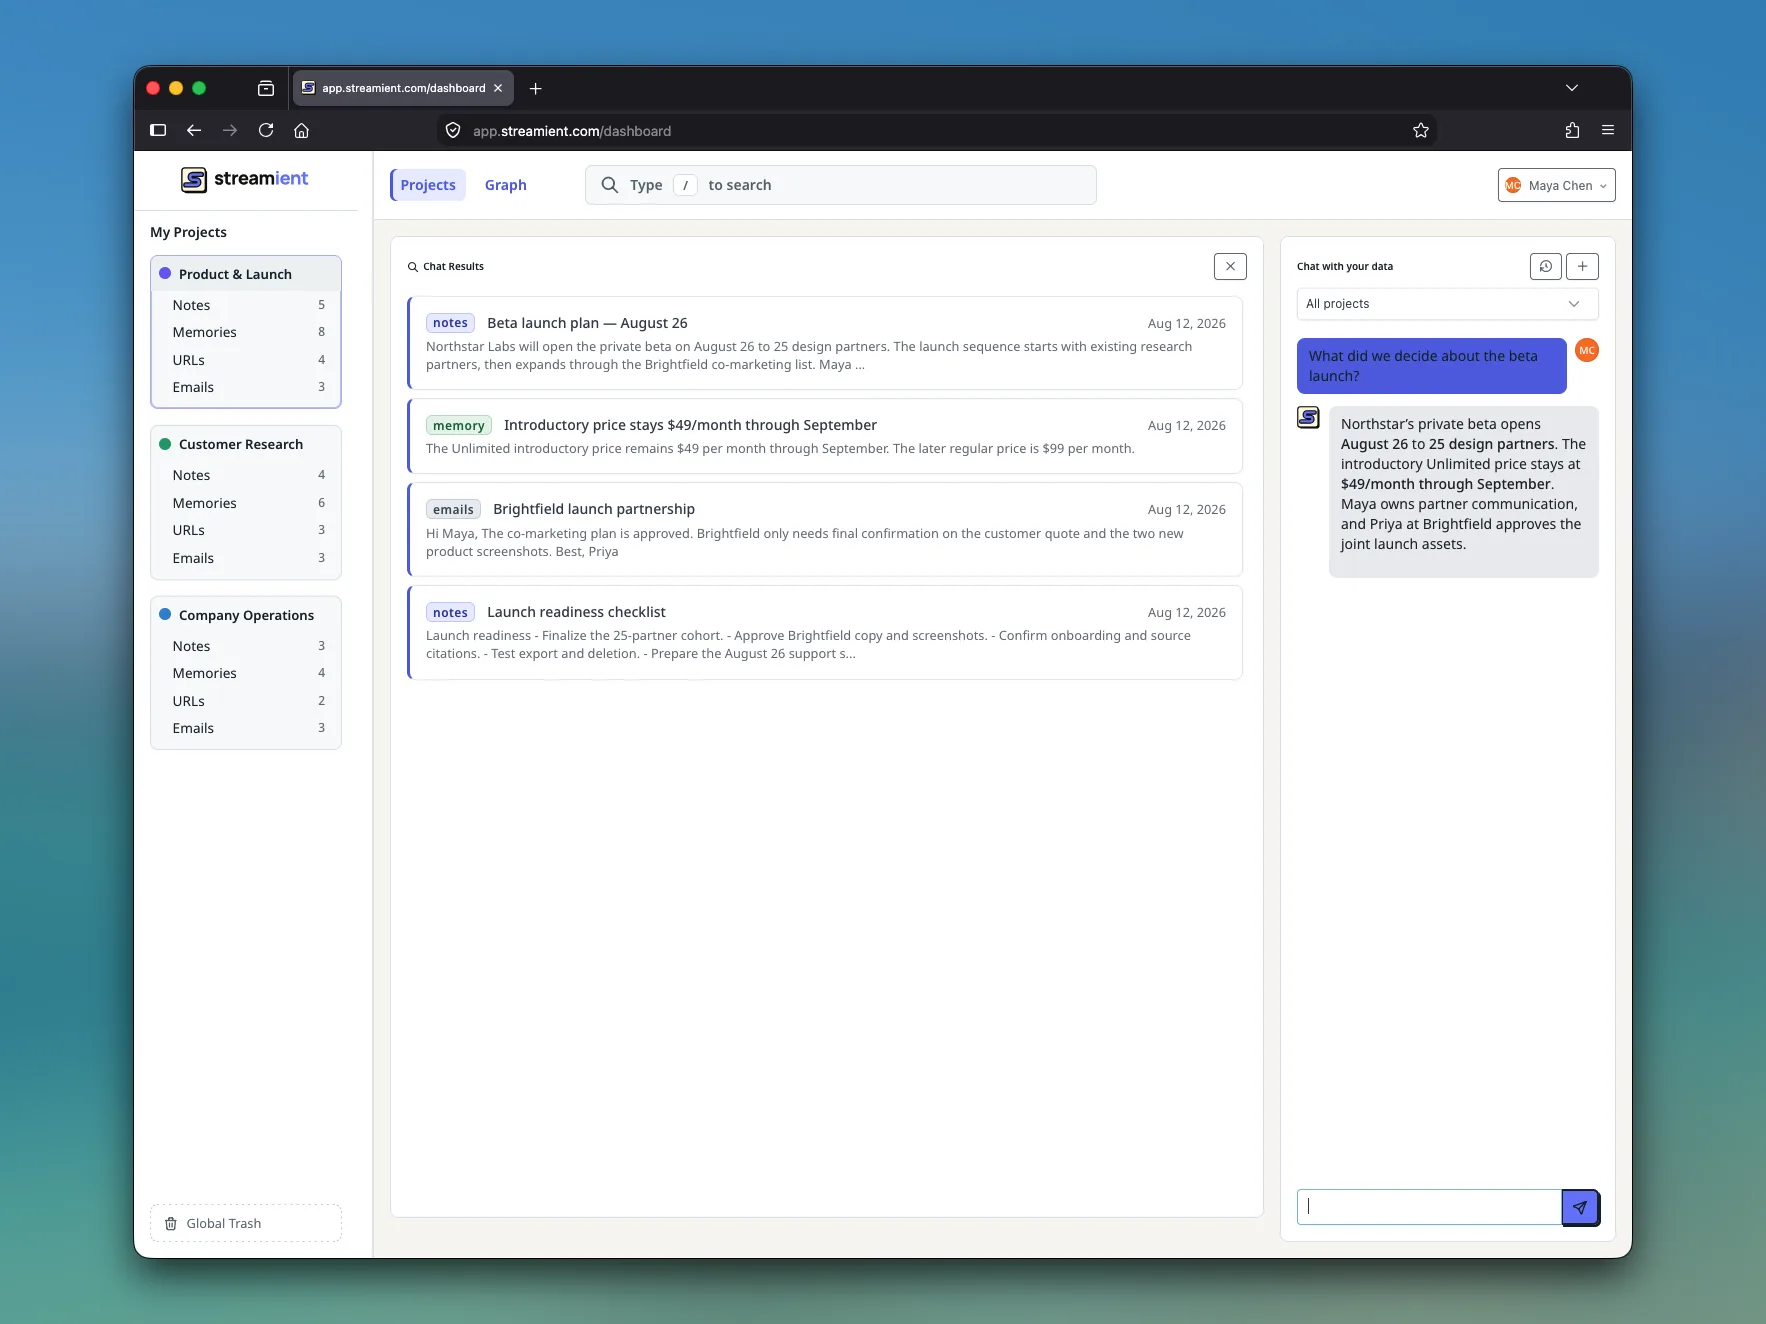
Task: Switch to the Projects tab
Action: 428,185
